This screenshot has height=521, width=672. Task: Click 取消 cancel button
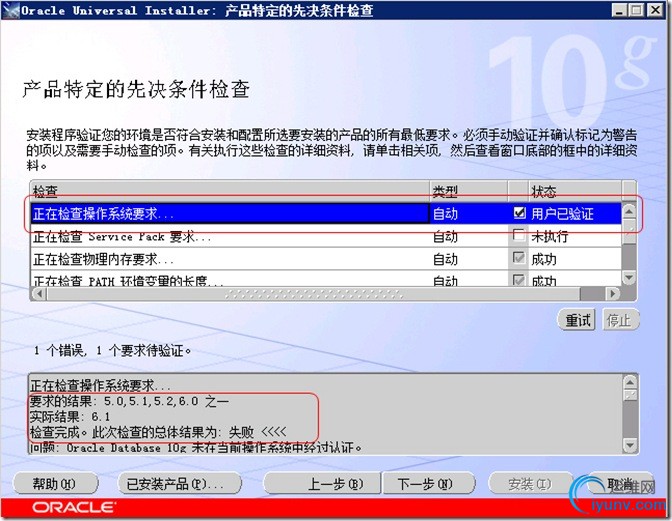pos(620,484)
